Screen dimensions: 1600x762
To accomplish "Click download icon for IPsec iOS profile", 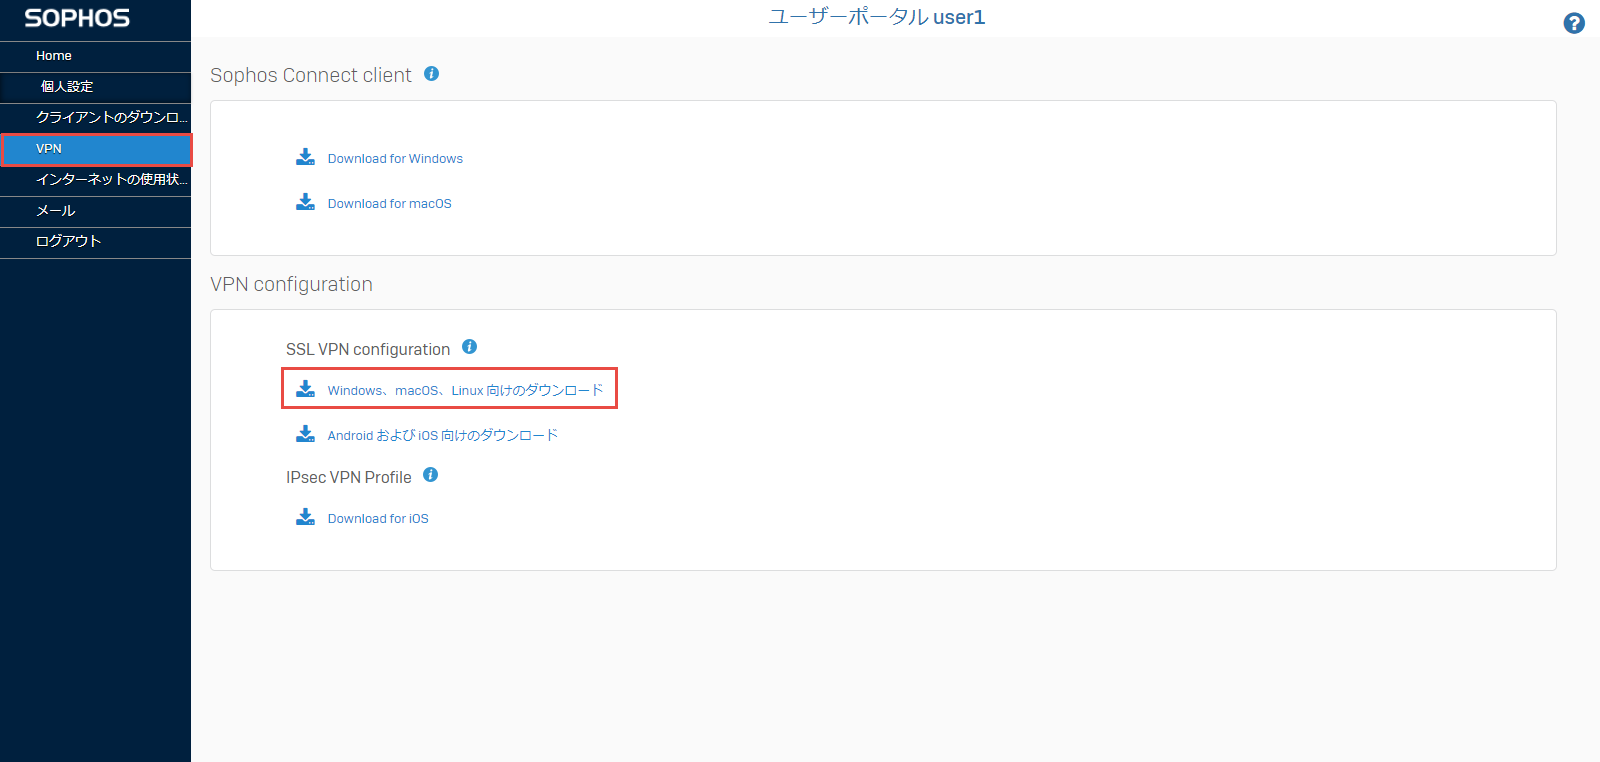I will click(x=305, y=517).
